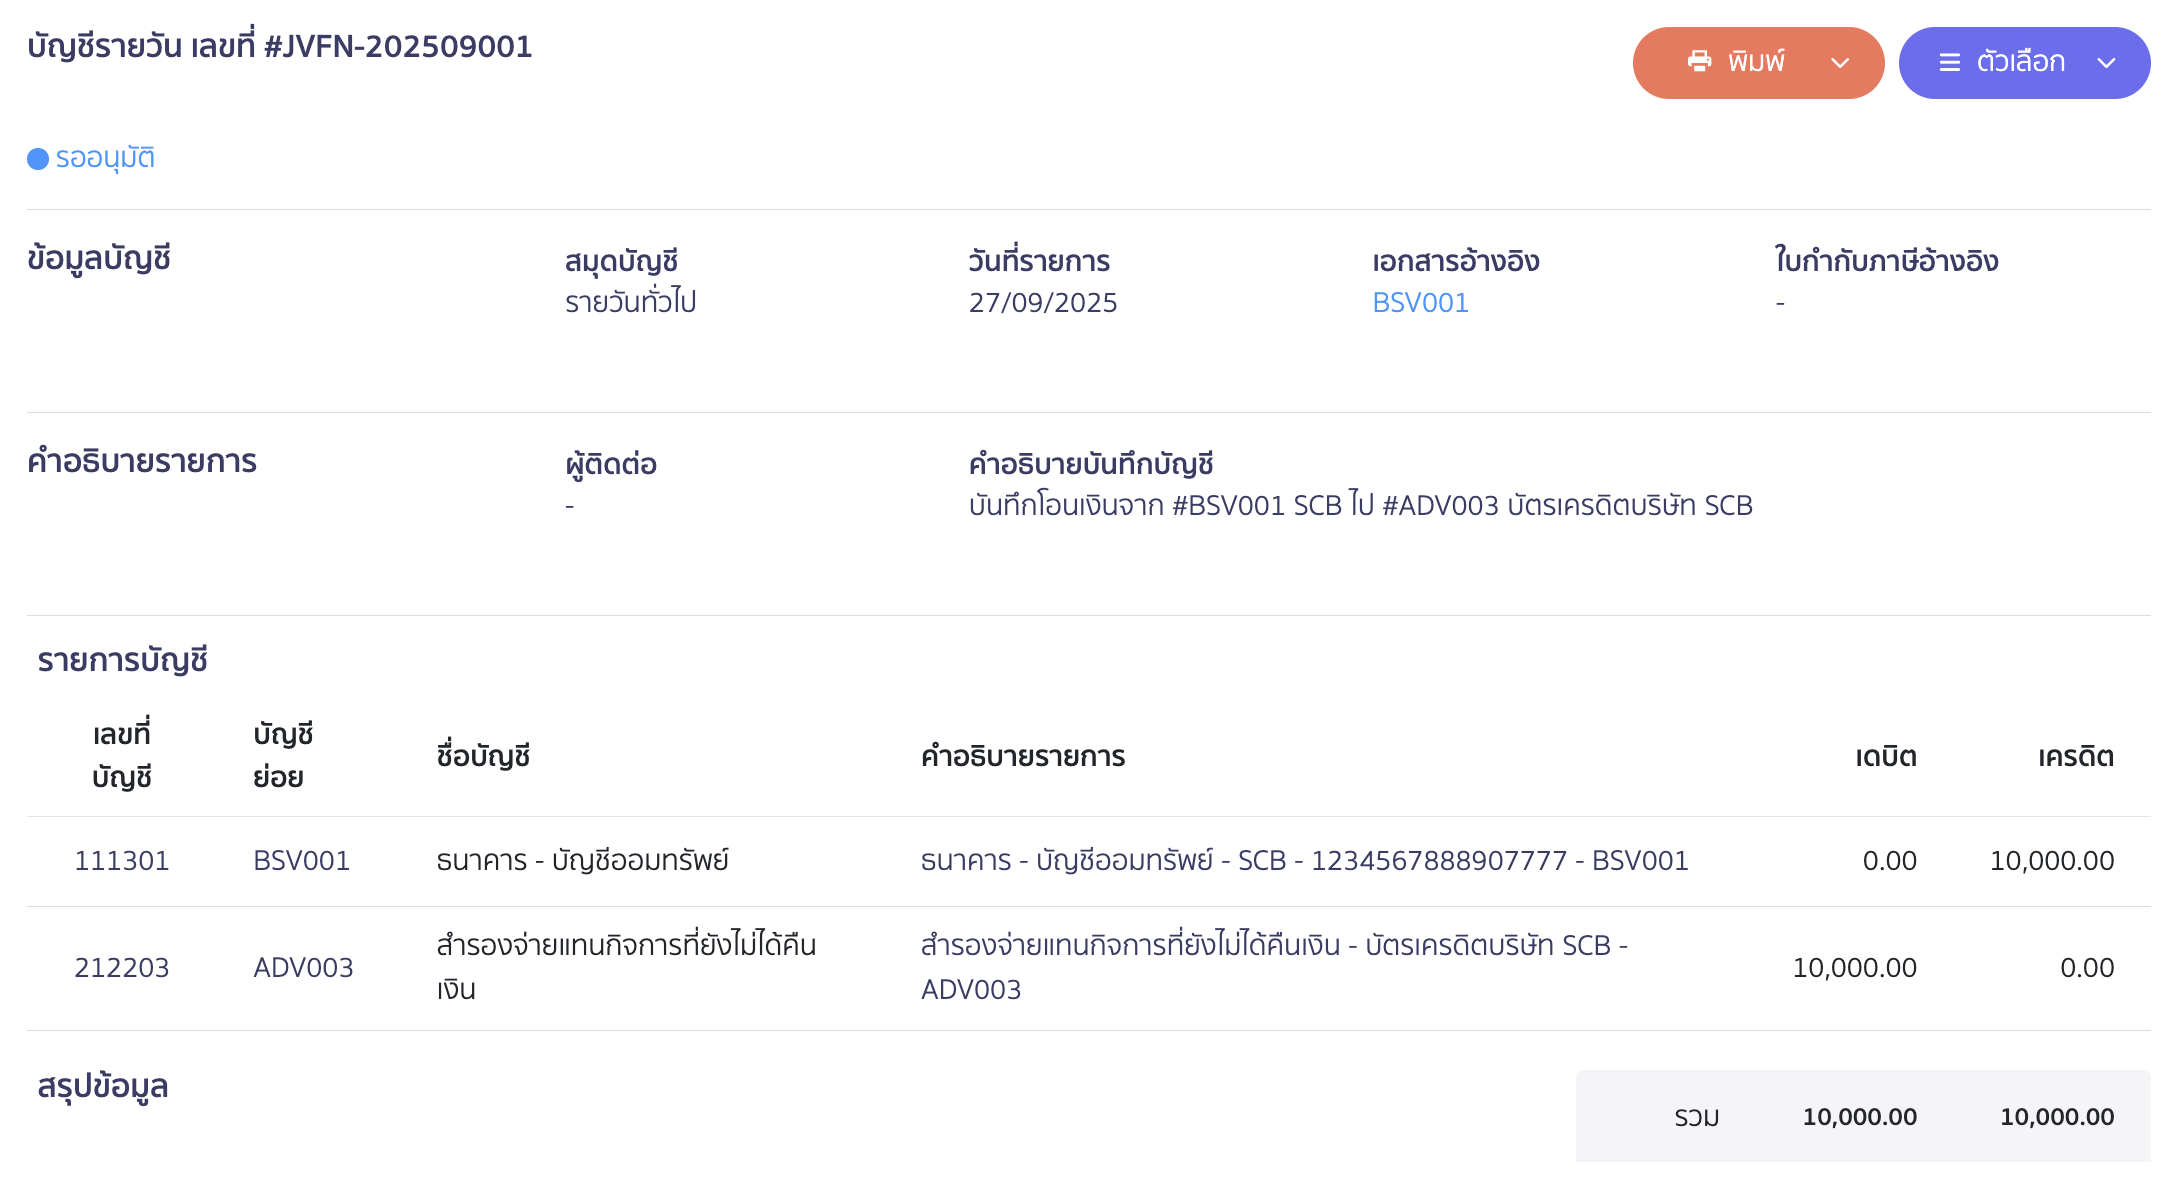Click the พิมพ์ button label
The height and width of the screenshot is (1196, 2182).
[1756, 62]
